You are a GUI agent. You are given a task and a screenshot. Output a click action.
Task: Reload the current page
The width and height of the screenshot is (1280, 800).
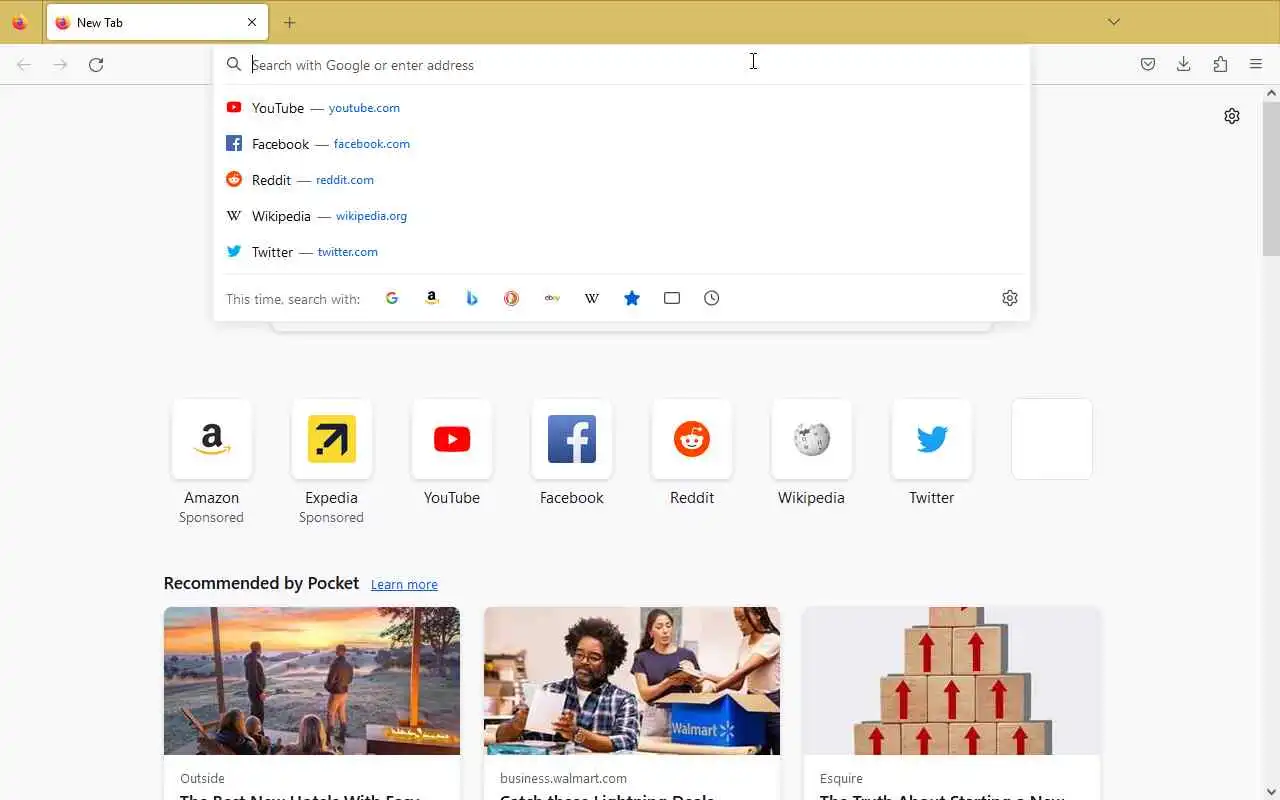96,65
